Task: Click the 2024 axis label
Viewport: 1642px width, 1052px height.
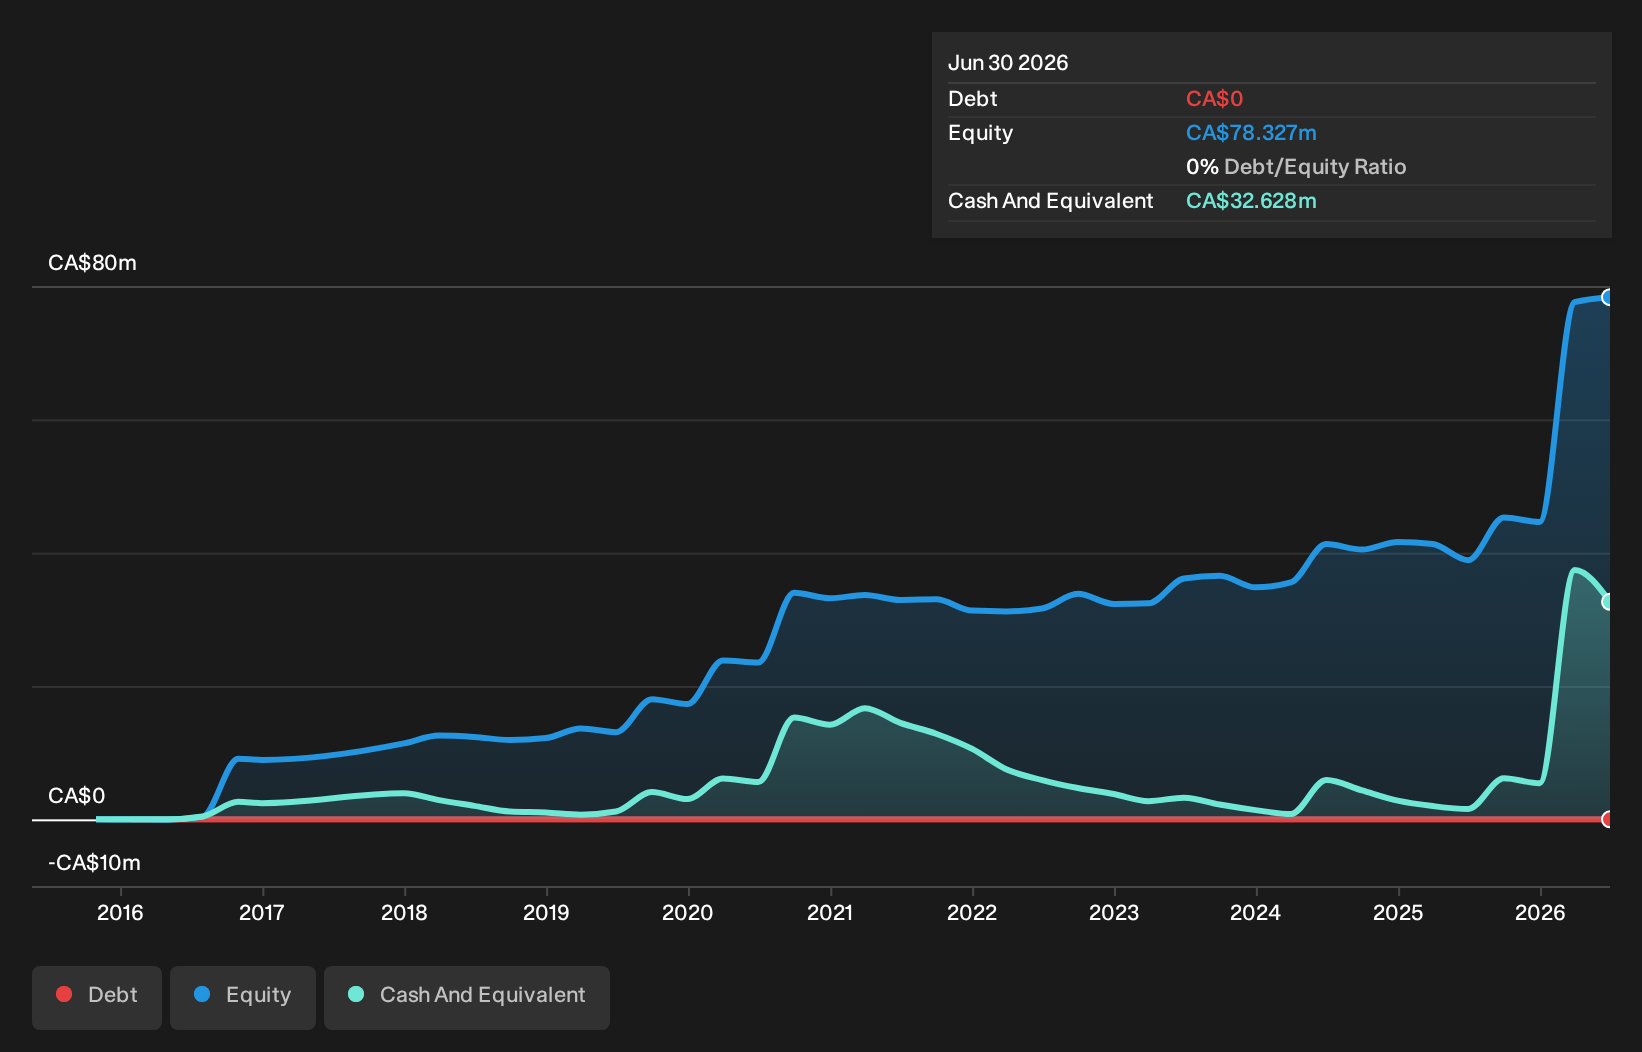Action: 1256,912
